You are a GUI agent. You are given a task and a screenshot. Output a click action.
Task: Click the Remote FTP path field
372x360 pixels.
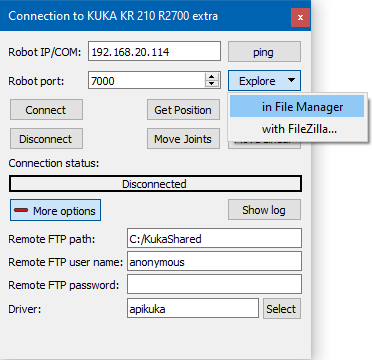(214, 238)
